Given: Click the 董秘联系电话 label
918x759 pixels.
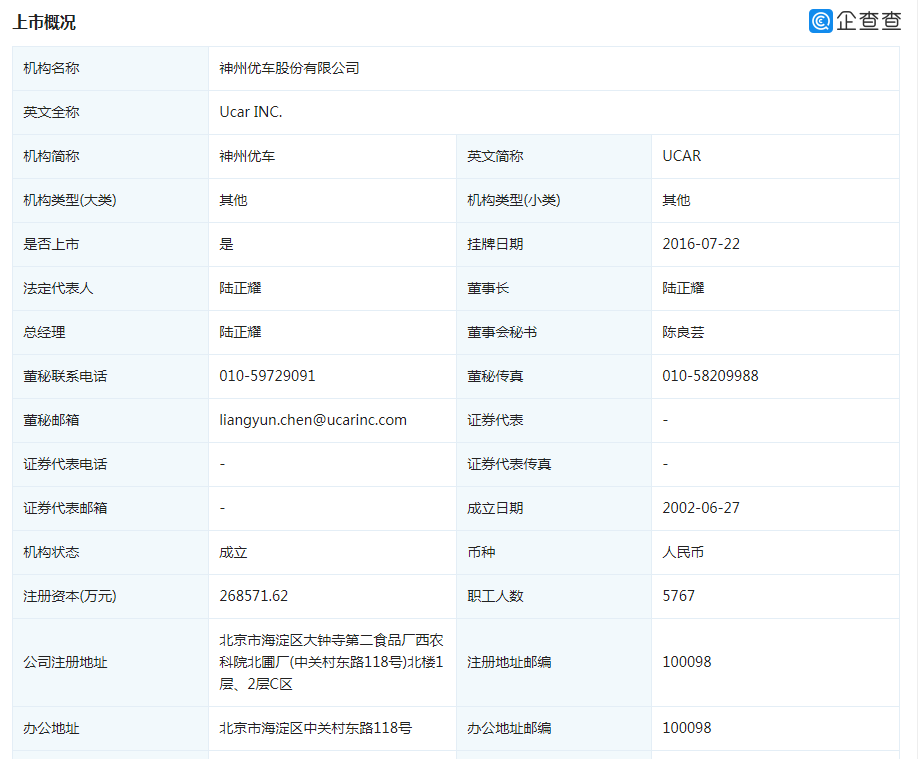Looking at the screenshot, I should (65, 376).
